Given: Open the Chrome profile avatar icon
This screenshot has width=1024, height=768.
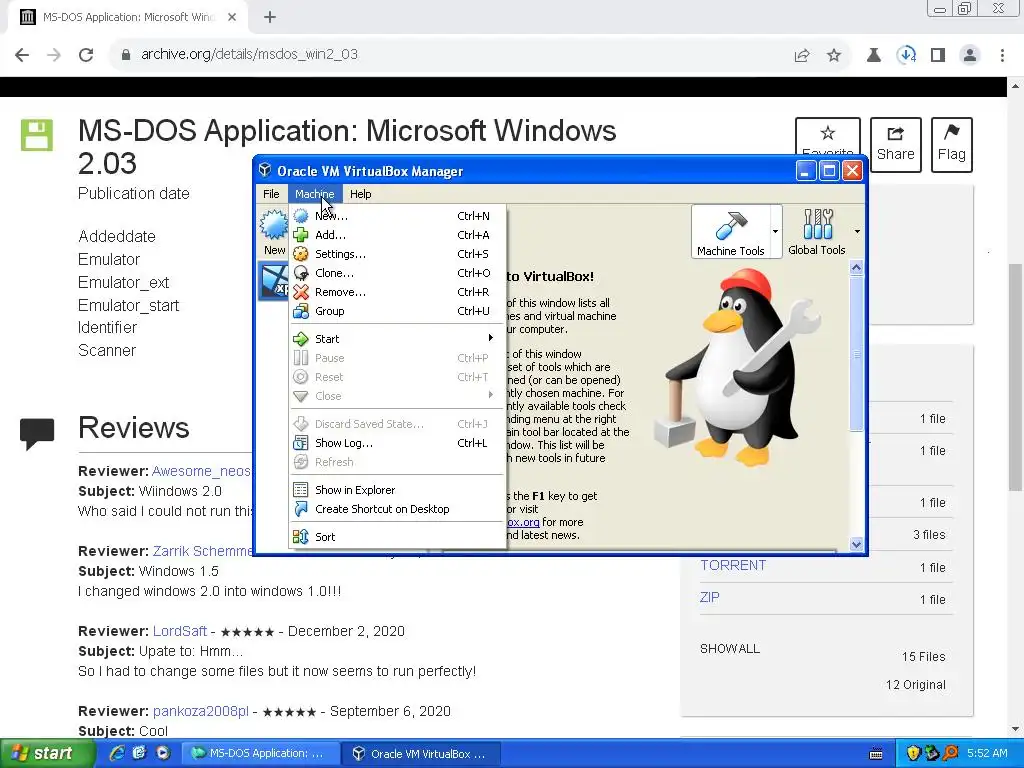Looking at the screenshot, I should [970, 55].
